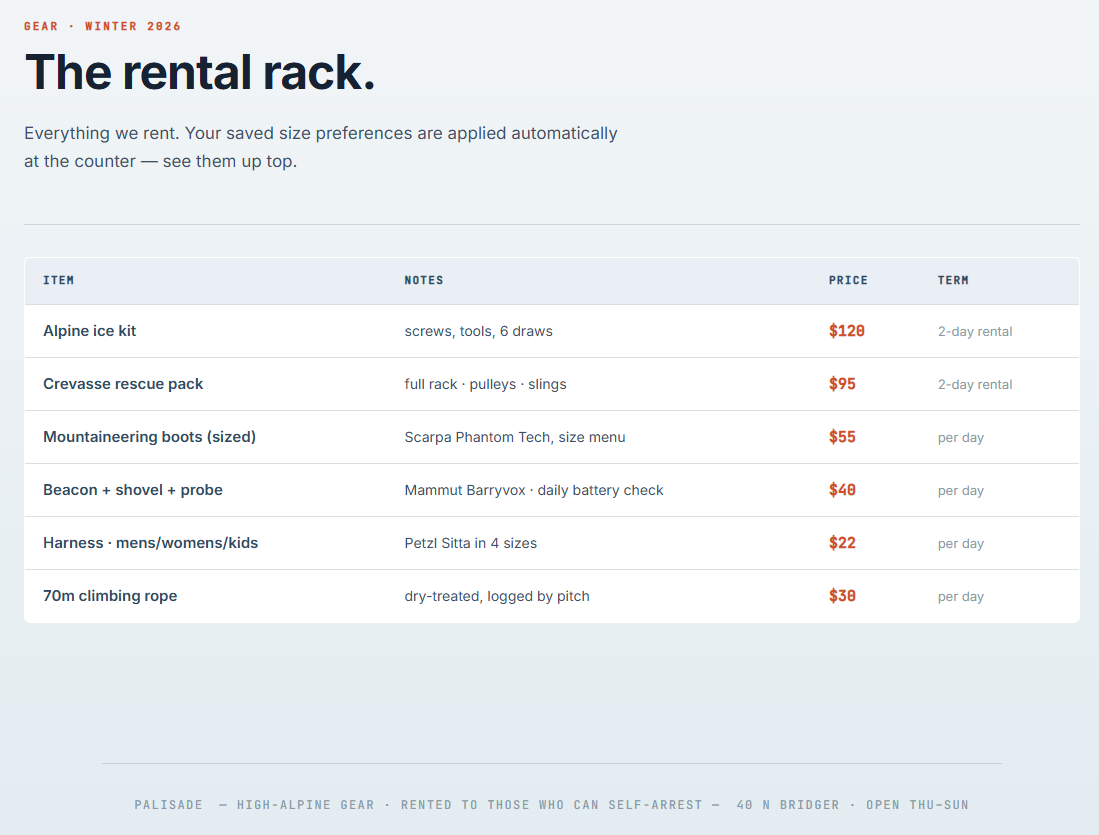Screen dimensions: 1099x835
Task: Click 'Mammut Barryvox · daily battery check' note
Action: (534, 490)
